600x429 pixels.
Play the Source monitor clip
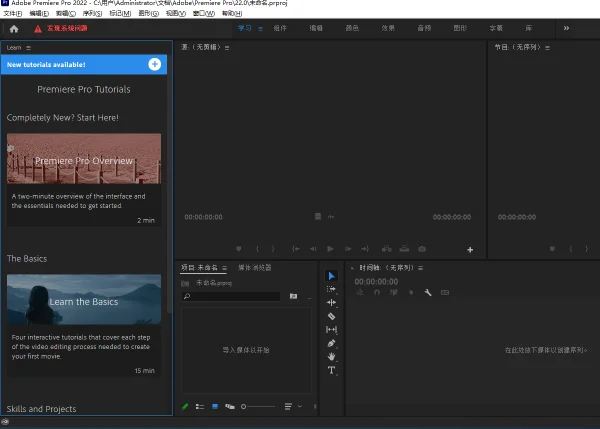[x=330, y=249]
